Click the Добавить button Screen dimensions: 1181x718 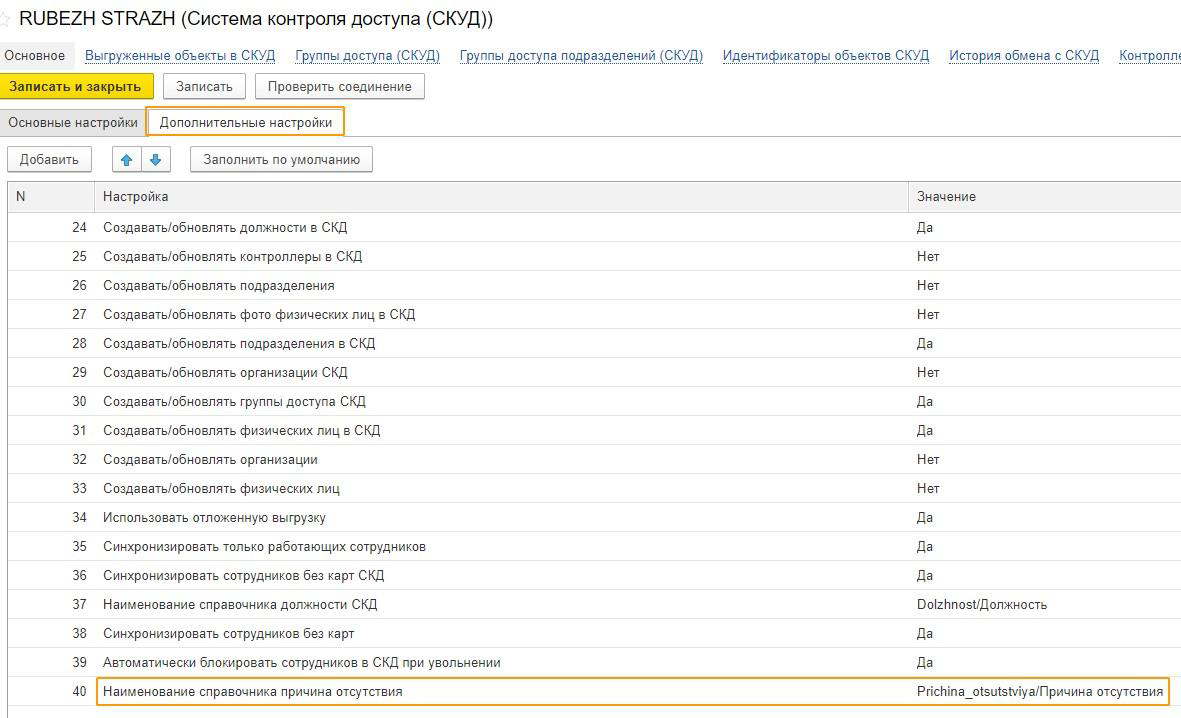point(49,159)
